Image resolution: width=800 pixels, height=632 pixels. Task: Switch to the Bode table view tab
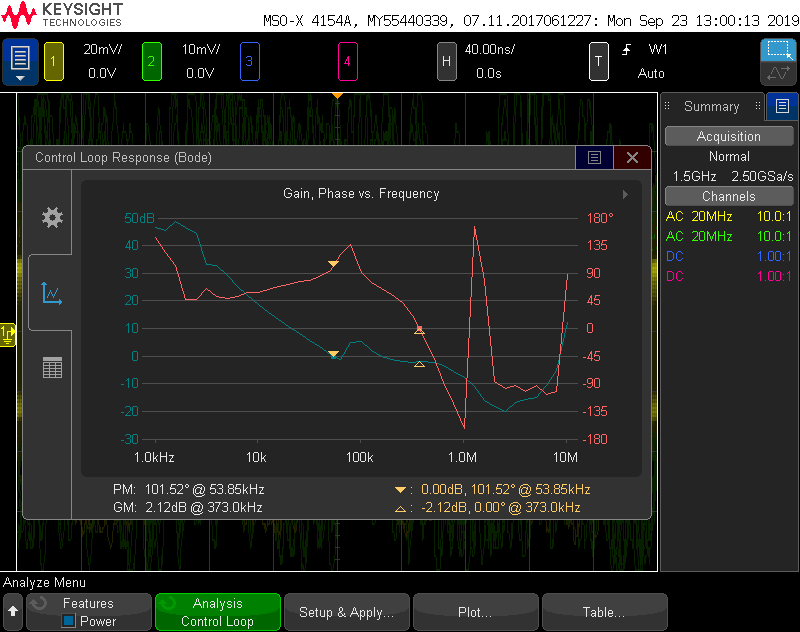click(52, 367)
